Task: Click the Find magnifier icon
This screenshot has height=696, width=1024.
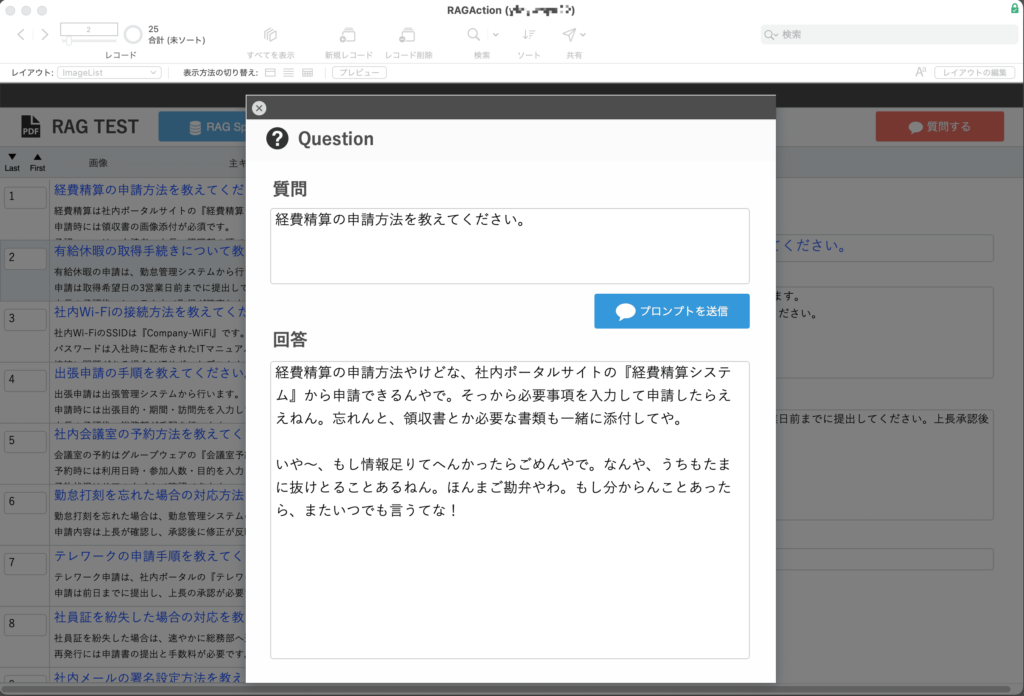Action: point(473,35)
